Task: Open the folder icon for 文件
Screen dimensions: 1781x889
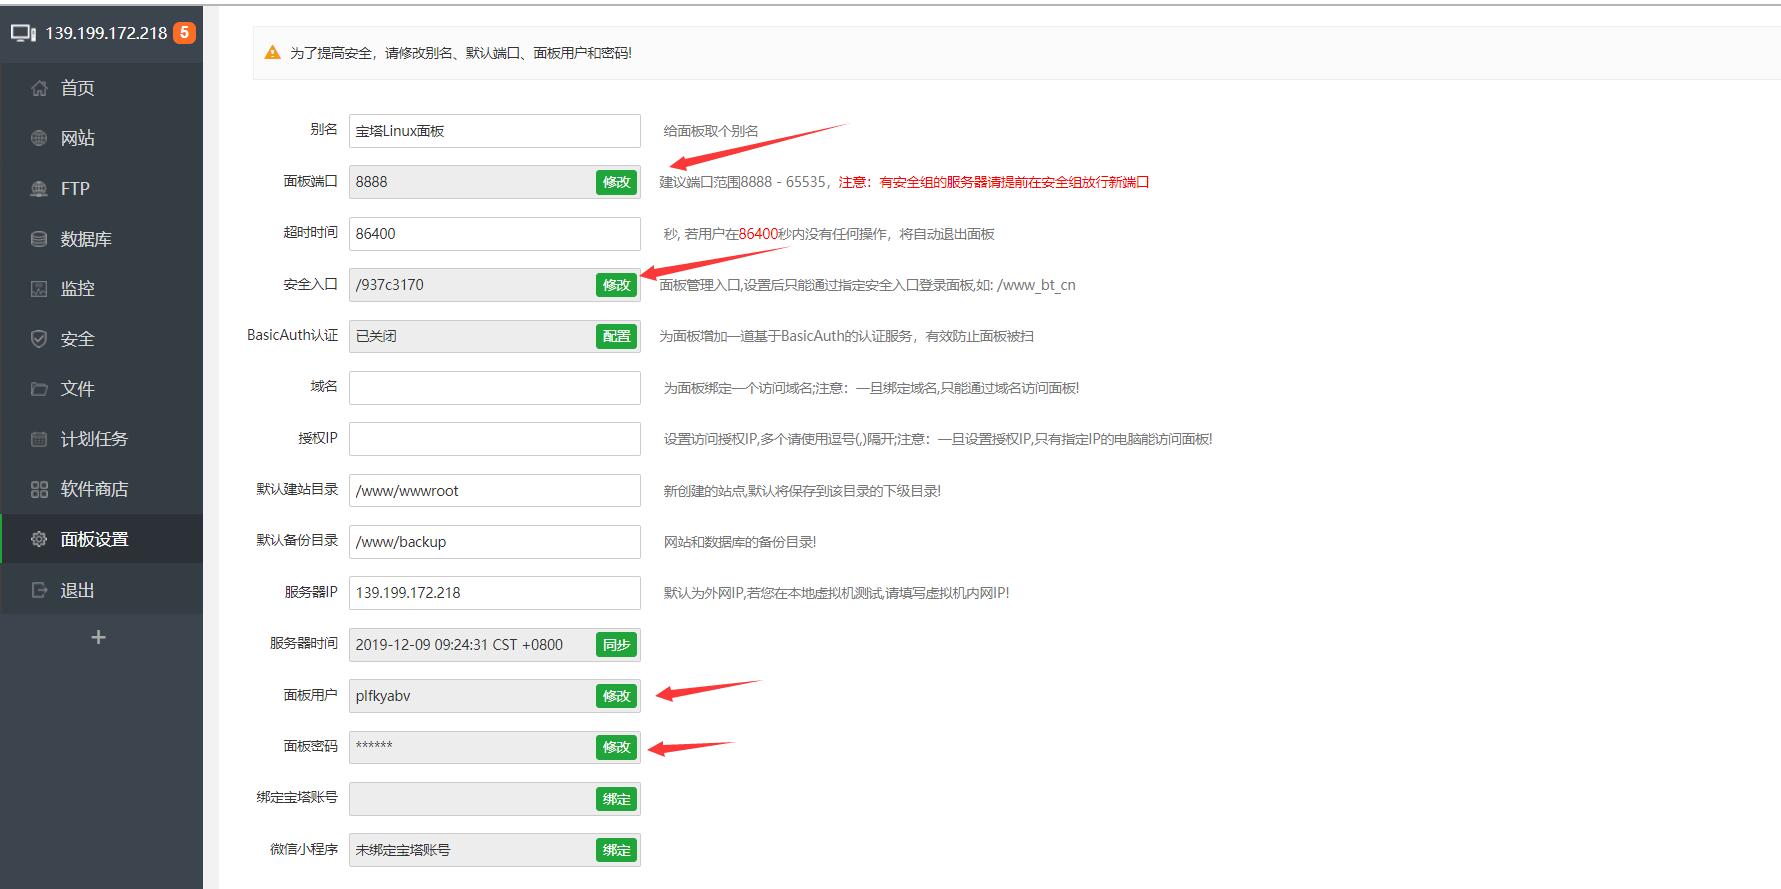Action: pos(39,389)
